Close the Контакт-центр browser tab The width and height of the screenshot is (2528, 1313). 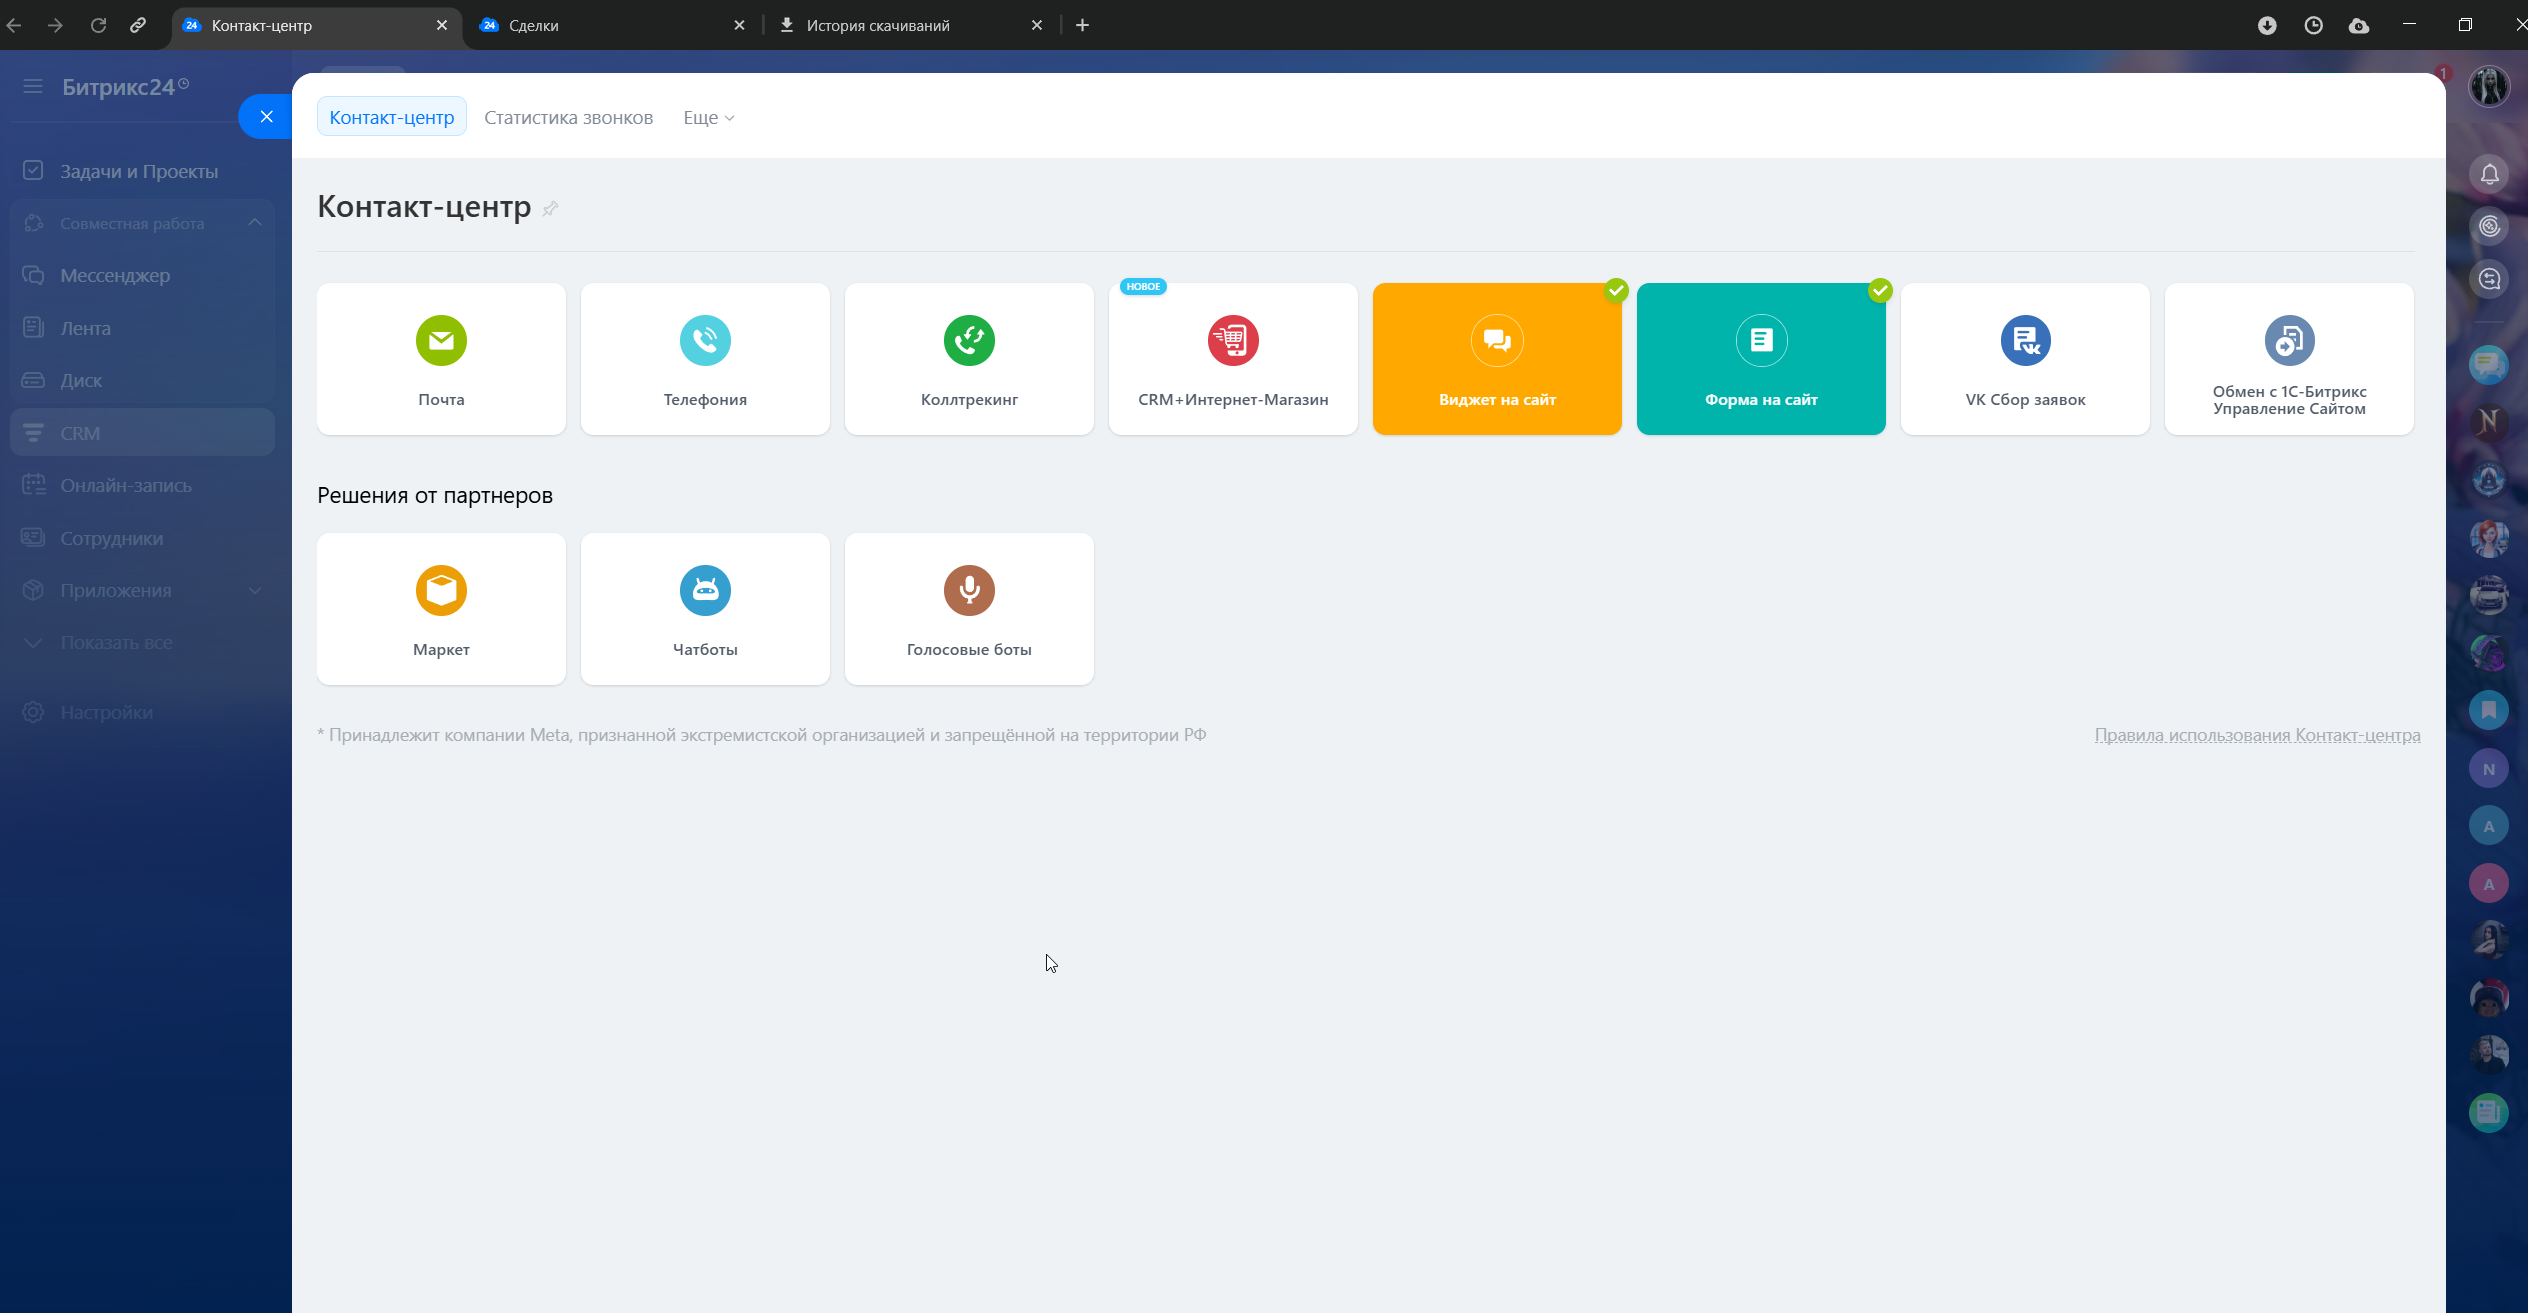pos(442,25)
